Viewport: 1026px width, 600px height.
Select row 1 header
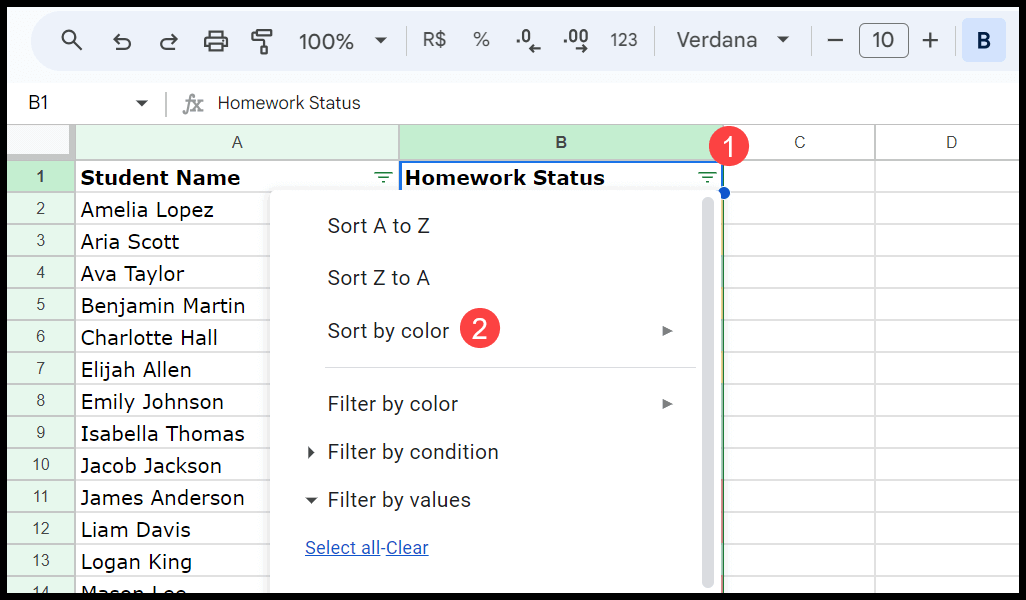click(41, 177)
